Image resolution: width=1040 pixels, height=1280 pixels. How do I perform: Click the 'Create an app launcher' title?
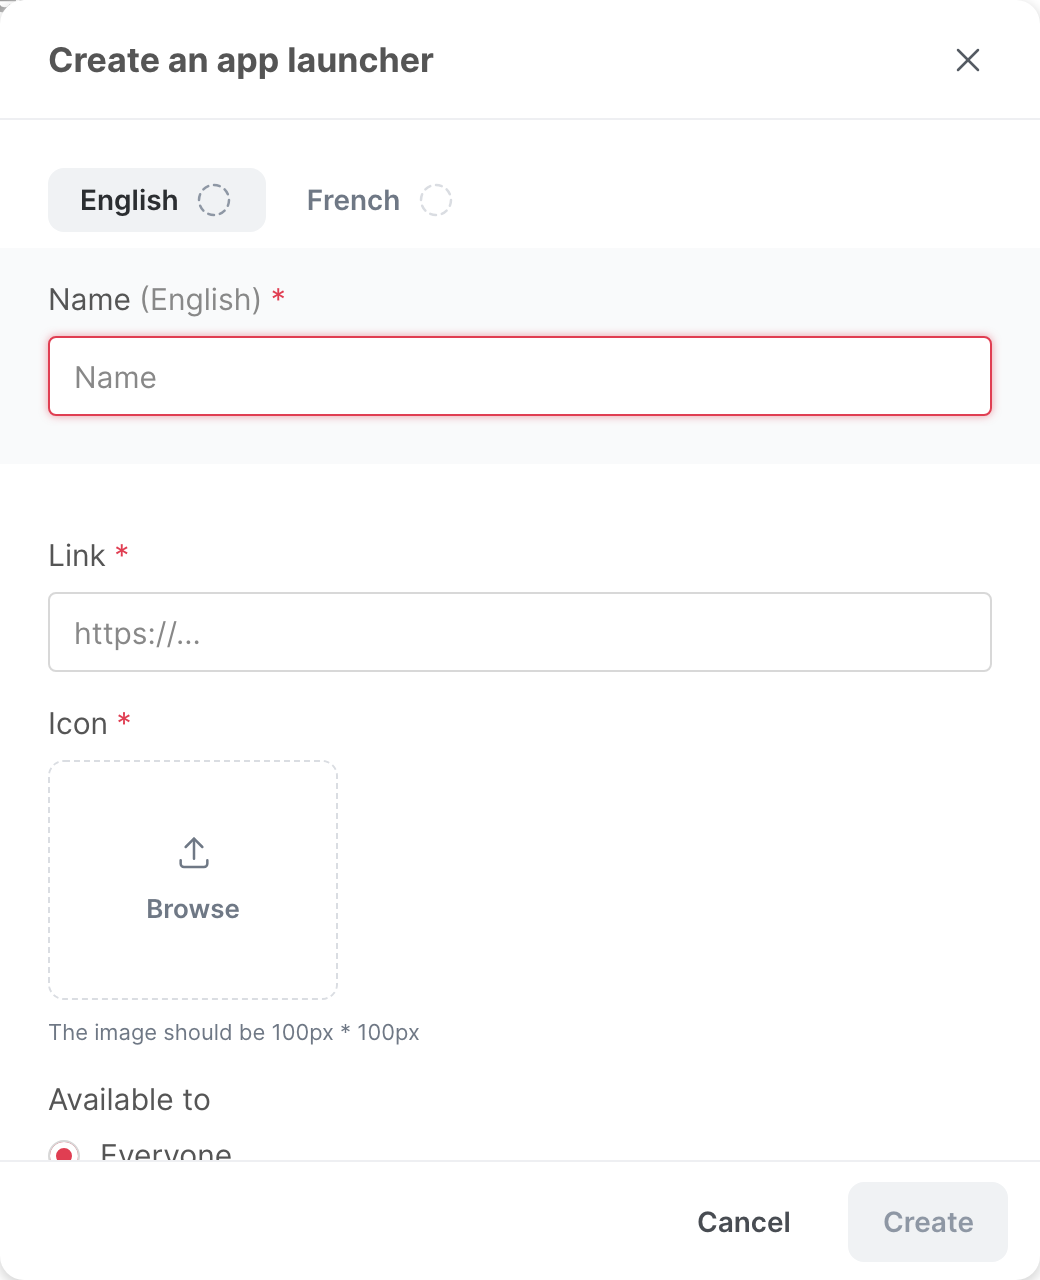point(241,60)
